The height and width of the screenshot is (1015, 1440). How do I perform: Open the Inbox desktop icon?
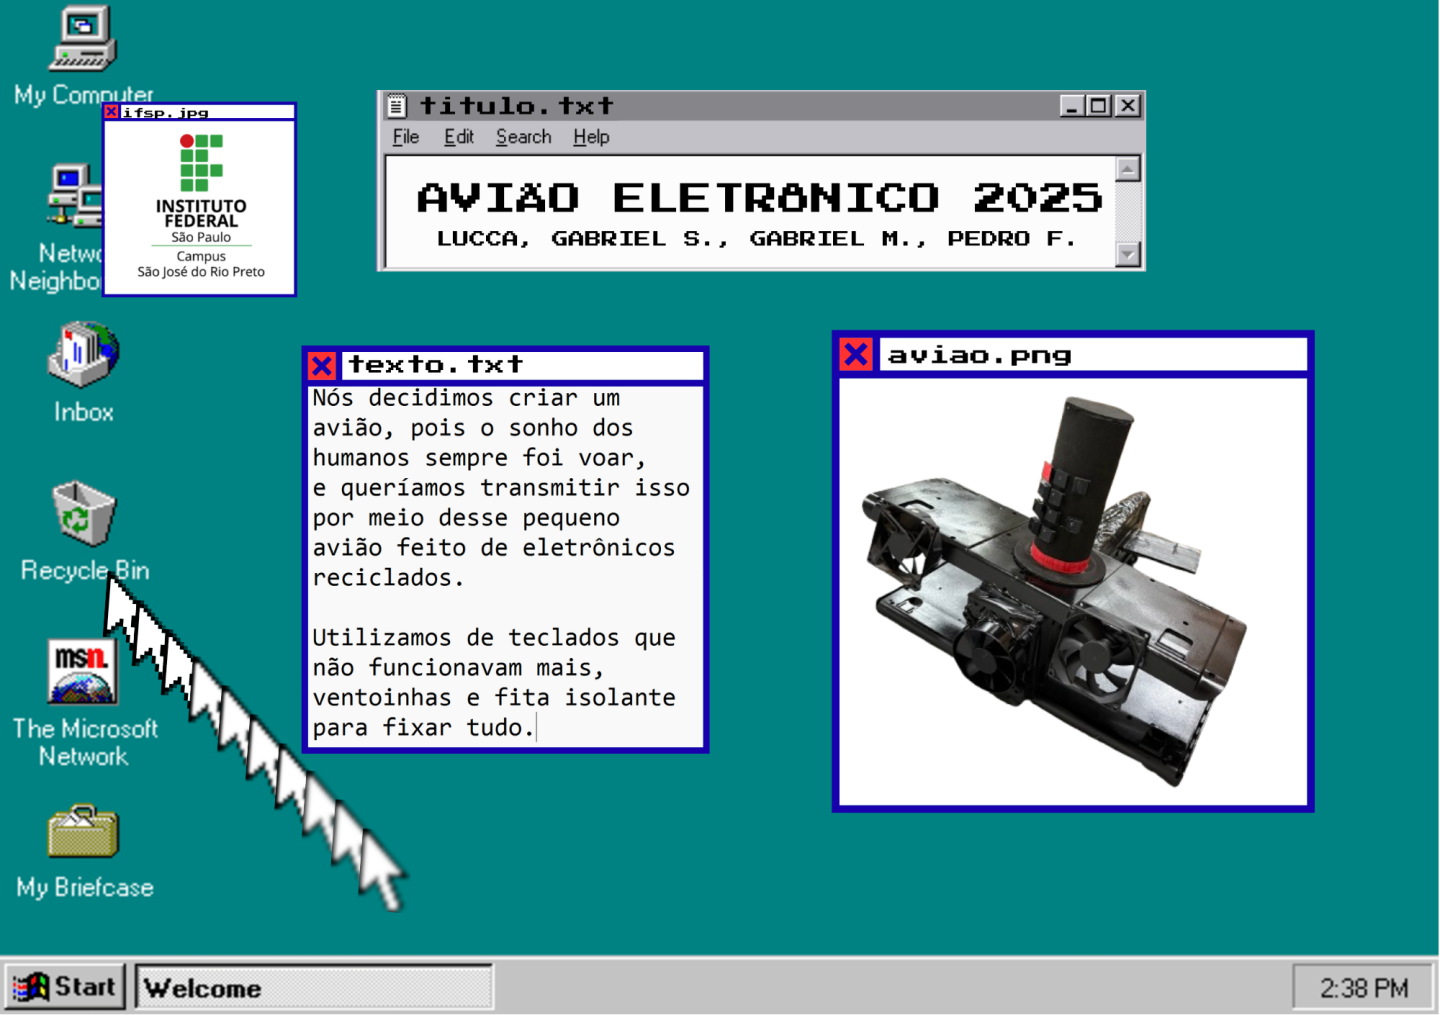coord(83,355)
